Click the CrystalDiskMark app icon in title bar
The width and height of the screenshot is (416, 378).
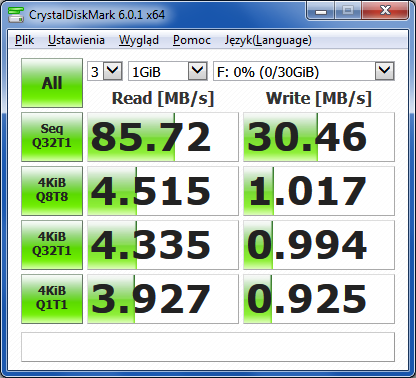pos(15,15)
